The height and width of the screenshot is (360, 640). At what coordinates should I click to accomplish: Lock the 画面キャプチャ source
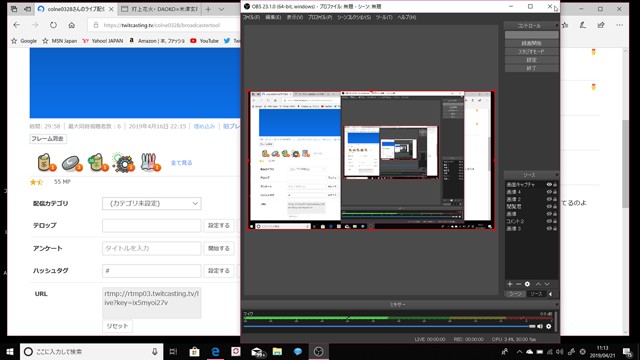point(555,184)
